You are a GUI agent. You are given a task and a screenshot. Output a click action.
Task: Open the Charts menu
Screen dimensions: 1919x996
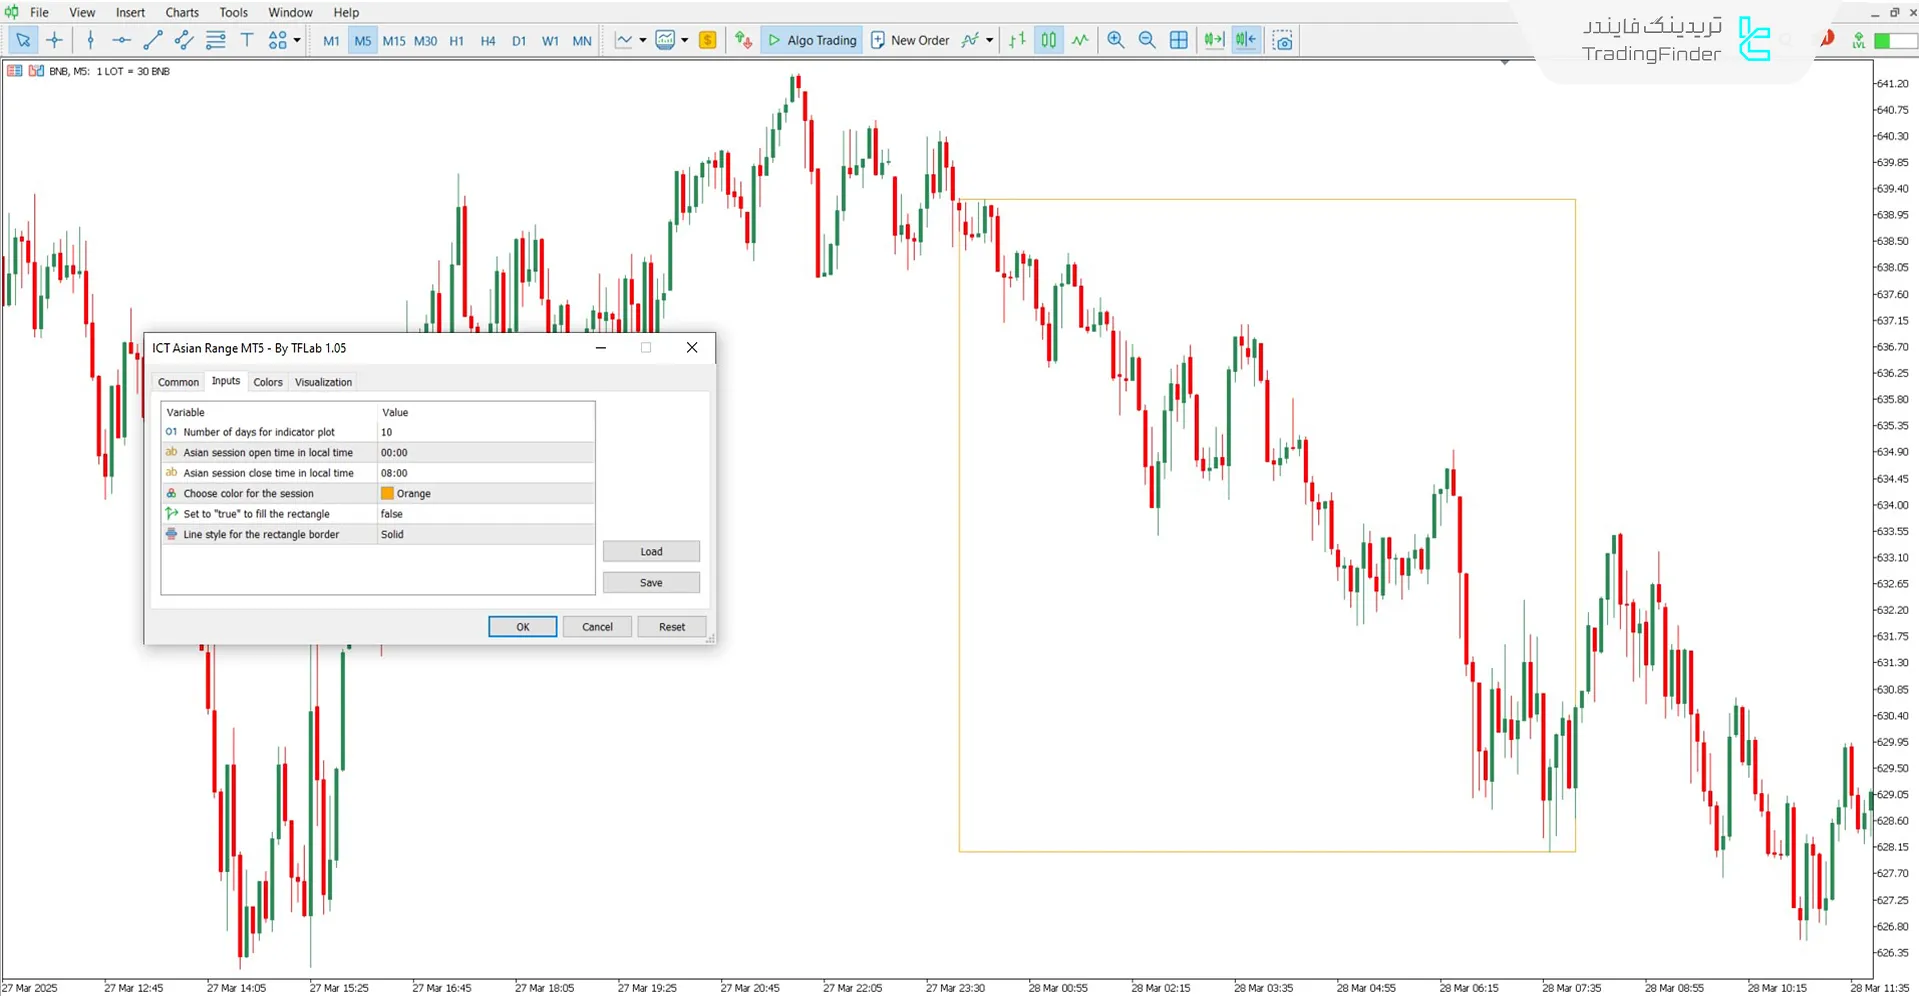pyautogui.click(x=181, y=12)
